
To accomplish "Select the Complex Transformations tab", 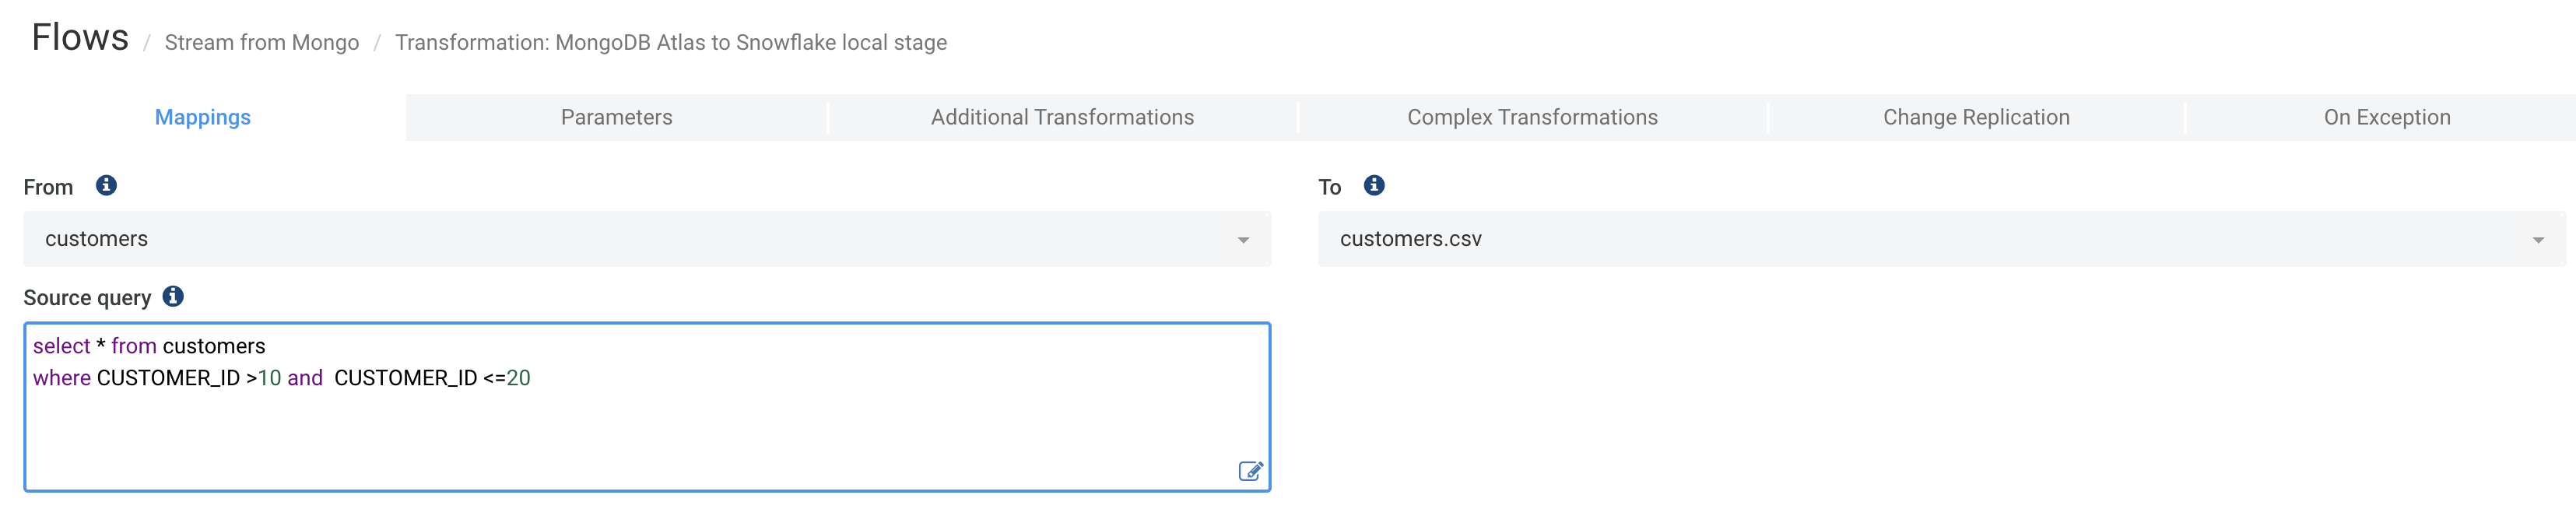I will coord(1532,117).
